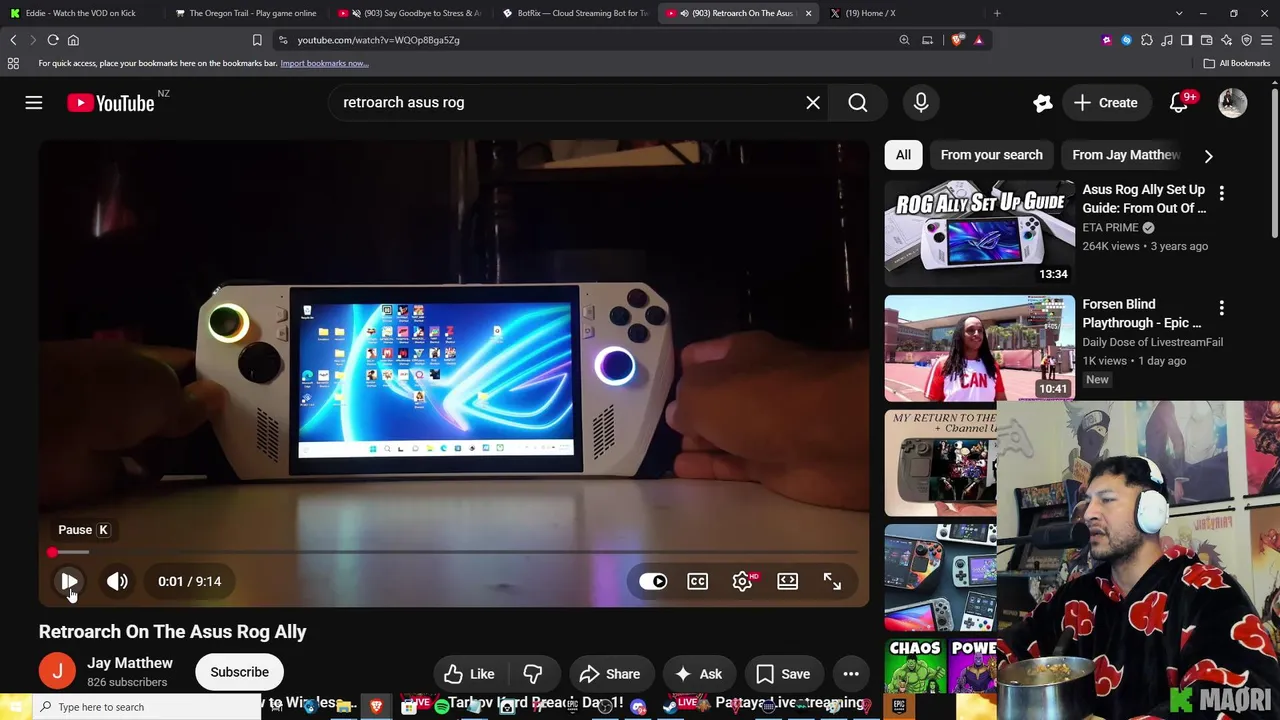Open more actions below the video
1280x720 pixels.
tap(851, 674)
